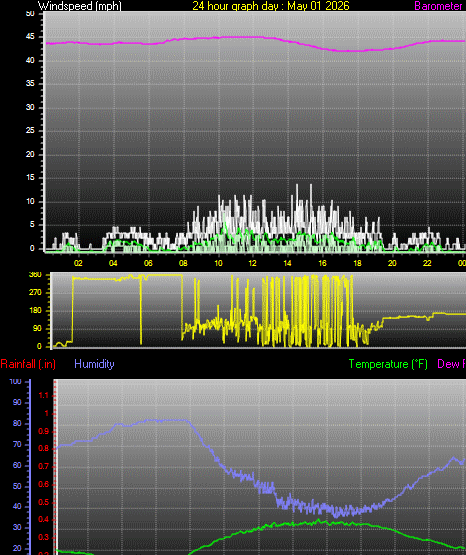
Task: Click the 'Windspeed (mph)' graph label
Action: [x=80, y=6]
